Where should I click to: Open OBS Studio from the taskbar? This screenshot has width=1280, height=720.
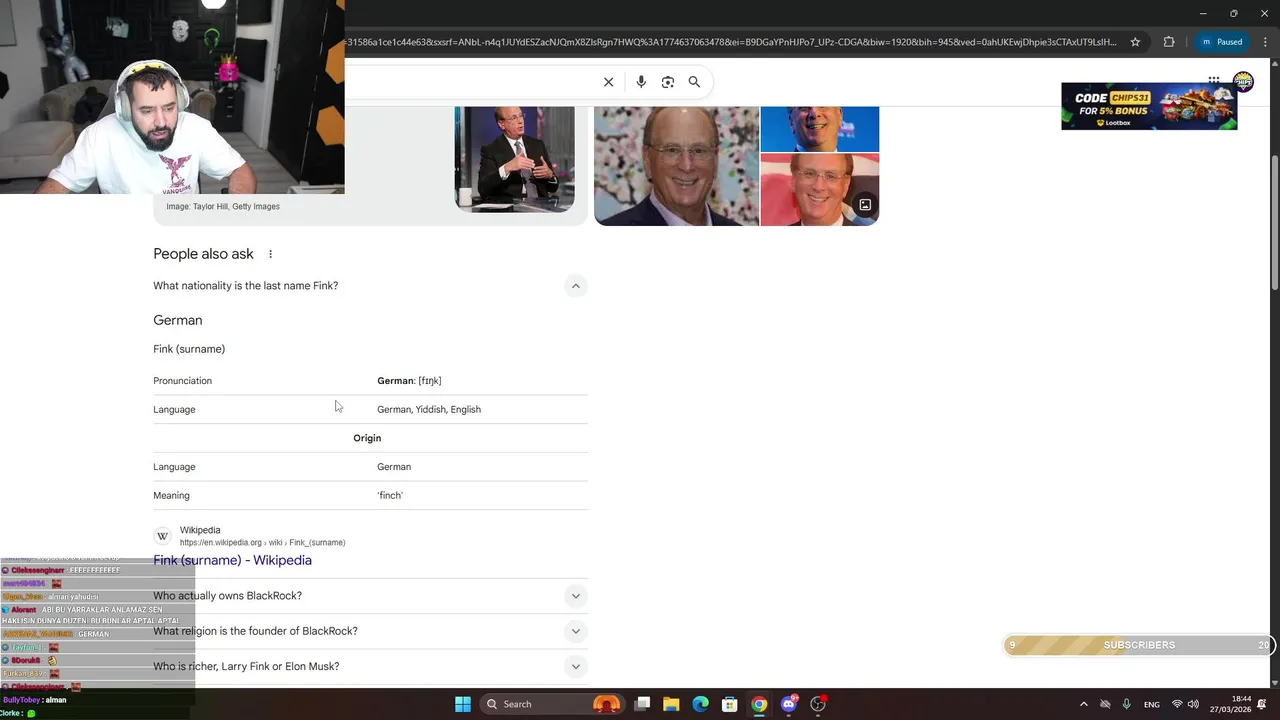818,704
